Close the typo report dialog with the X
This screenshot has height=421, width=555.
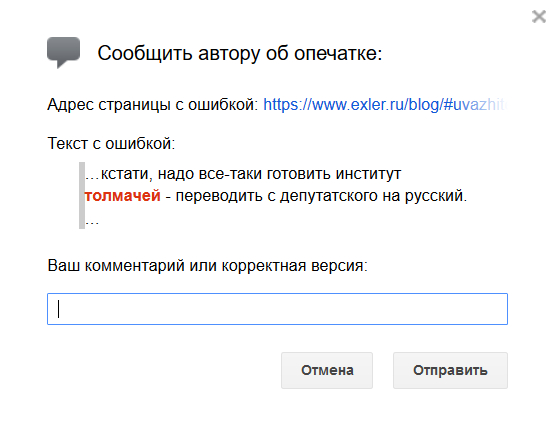pyautogui.click(x=539, y=16)
